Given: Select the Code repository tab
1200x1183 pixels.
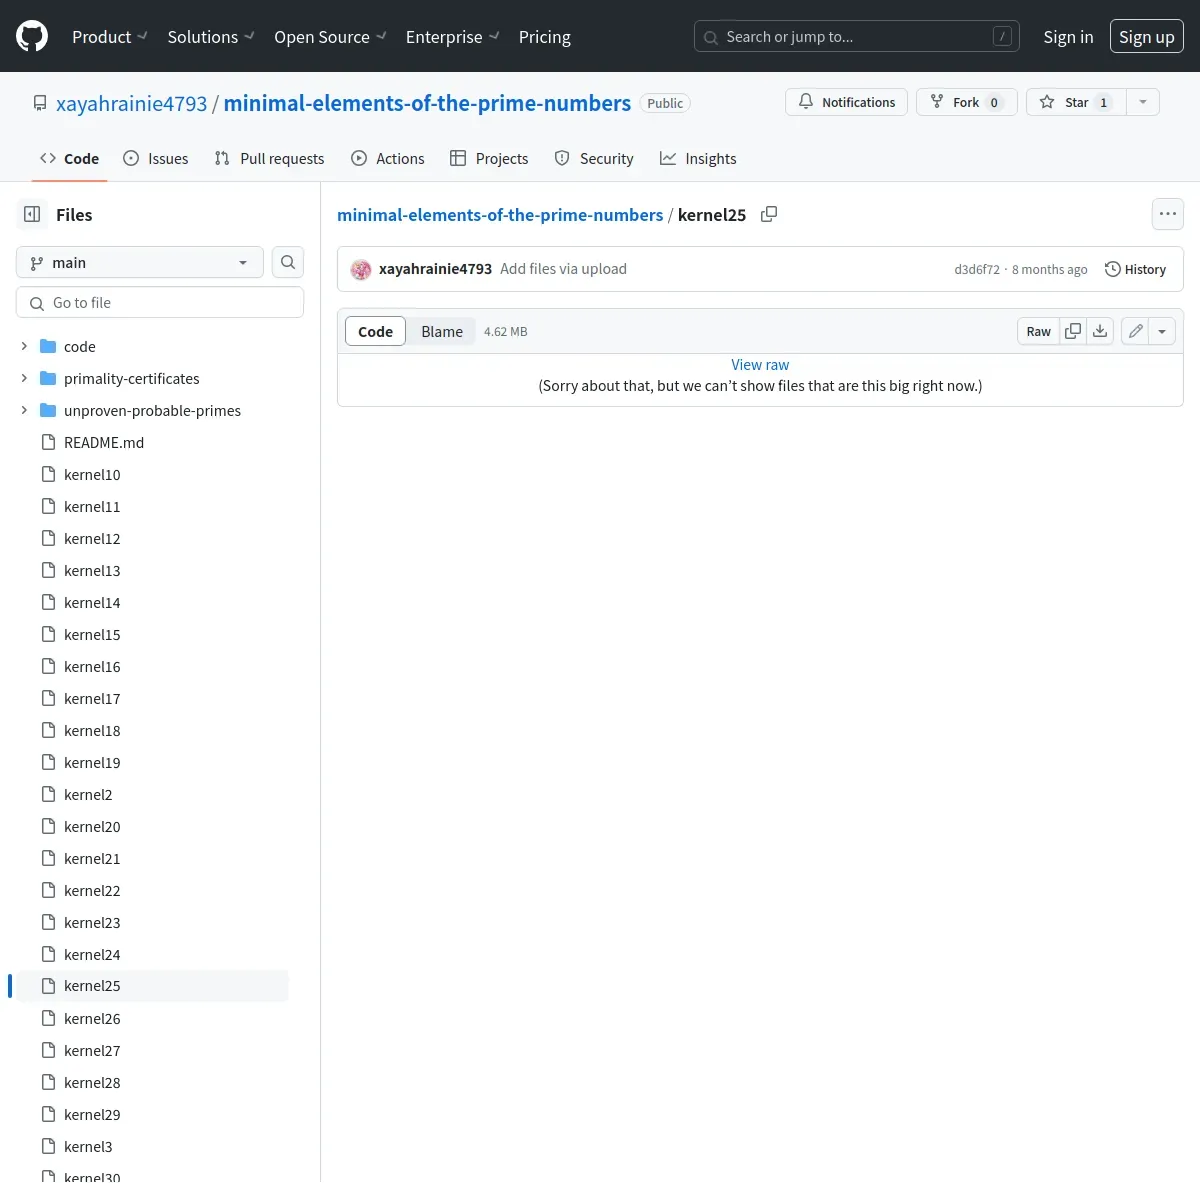Looking at the screenshot, I should [69, 158].
